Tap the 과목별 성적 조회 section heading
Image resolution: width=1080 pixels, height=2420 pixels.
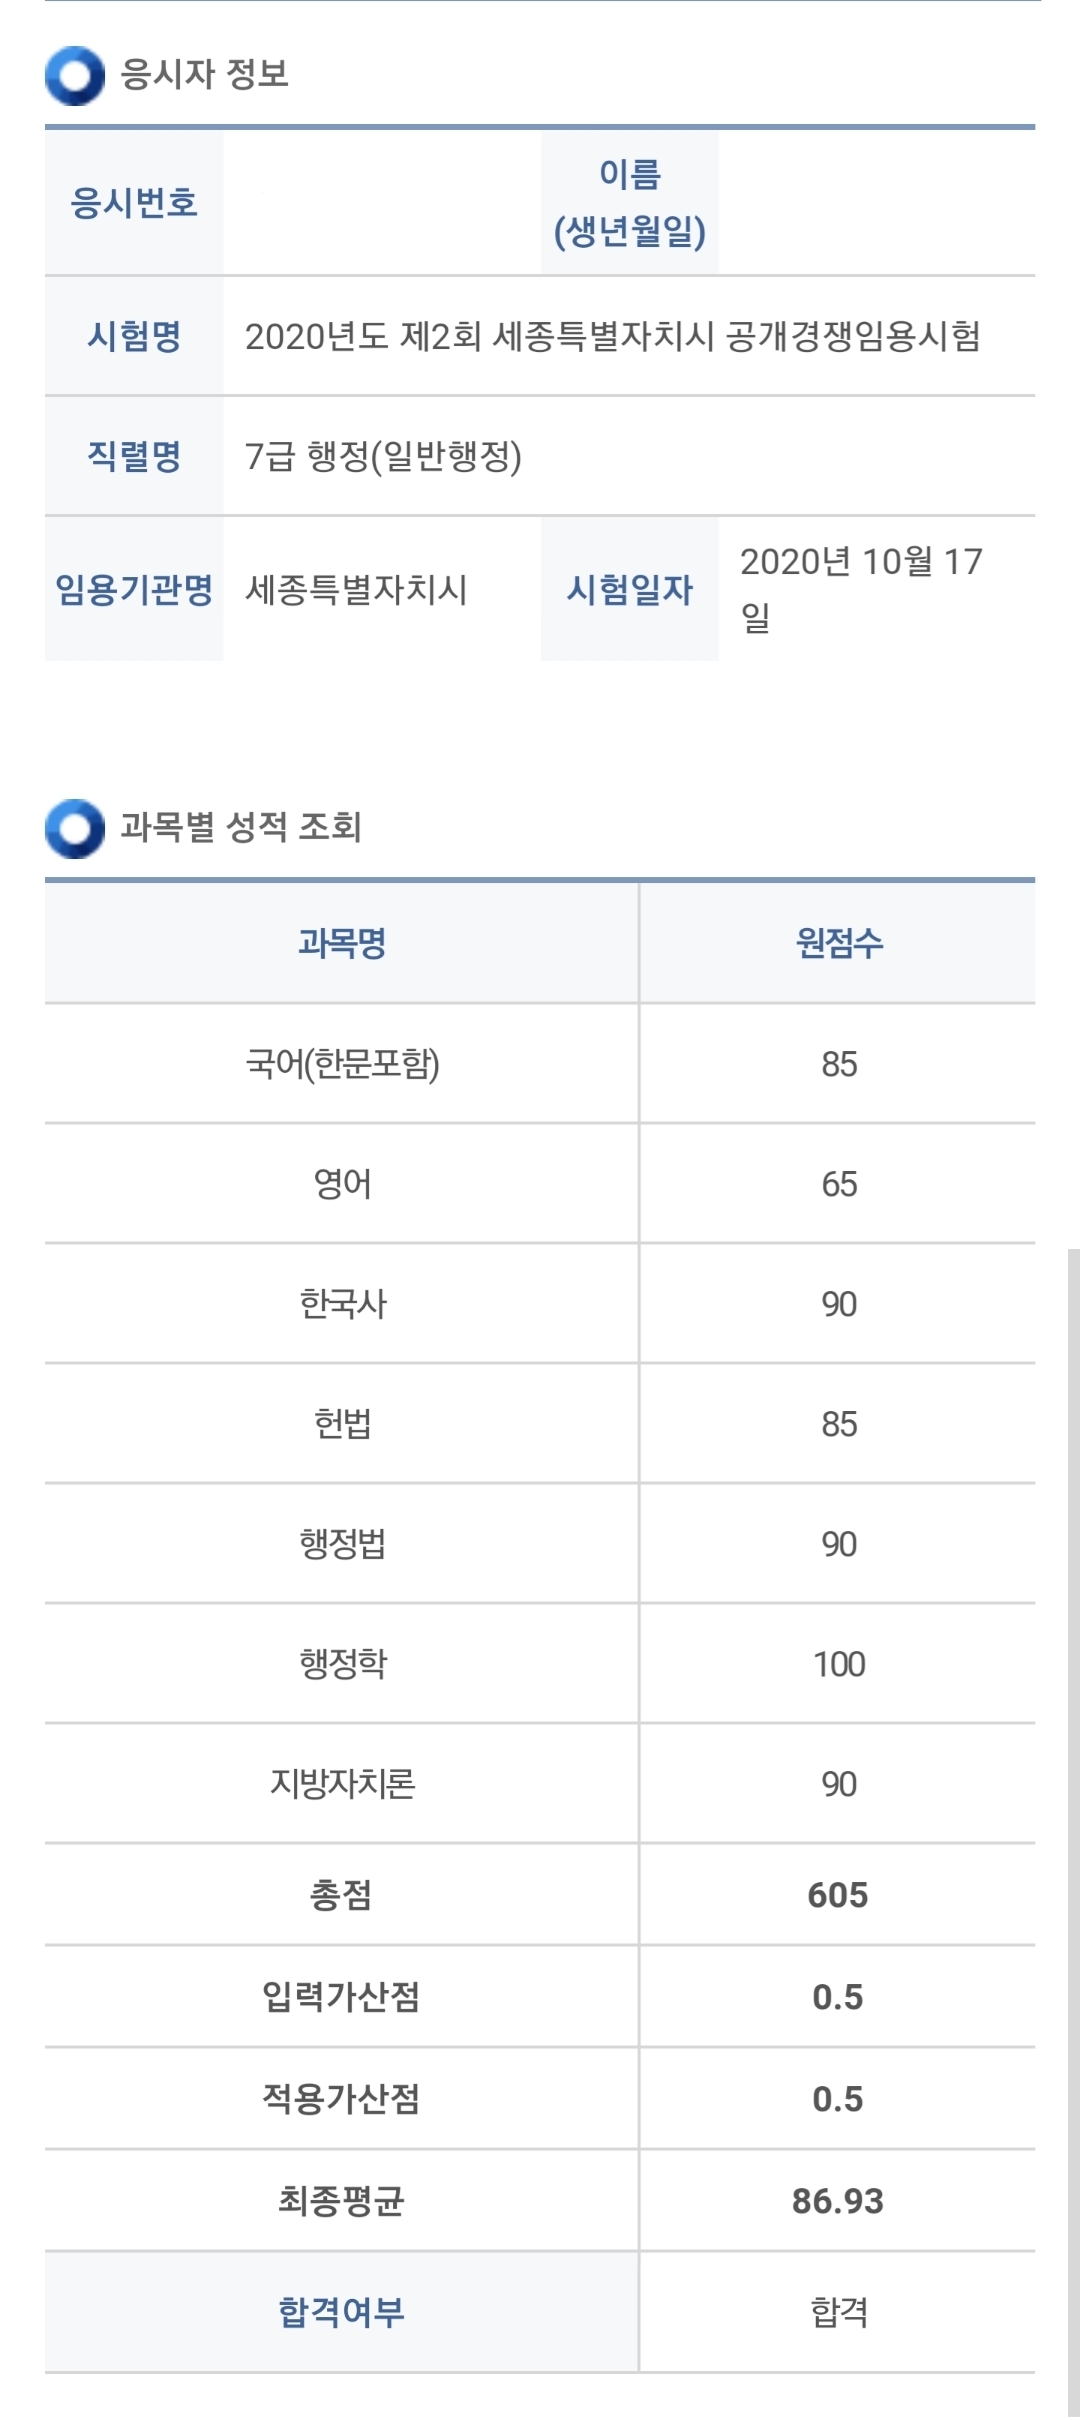pos(241,828)
